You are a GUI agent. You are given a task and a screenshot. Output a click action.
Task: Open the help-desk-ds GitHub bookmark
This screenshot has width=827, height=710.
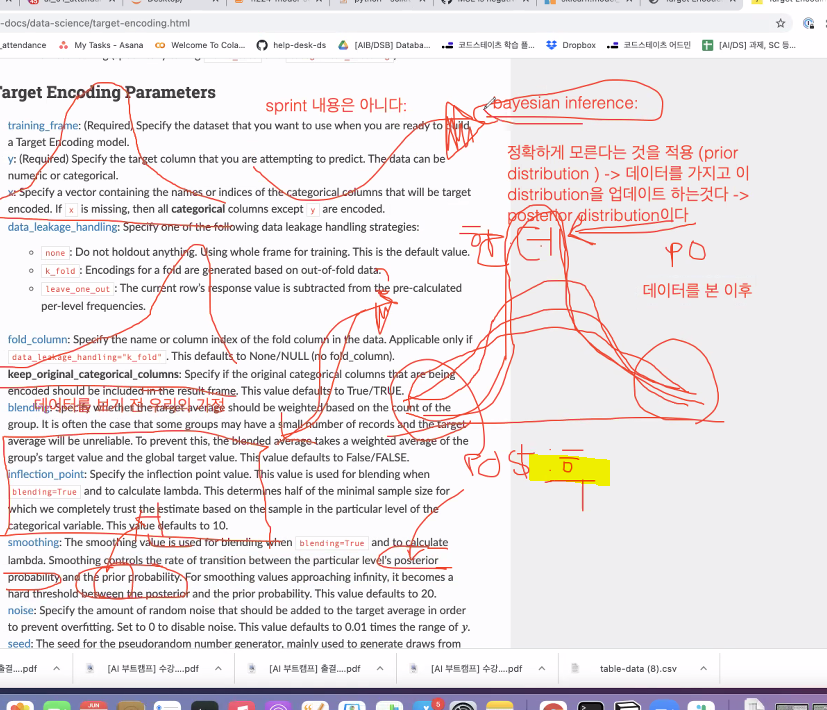click(291, 45)
